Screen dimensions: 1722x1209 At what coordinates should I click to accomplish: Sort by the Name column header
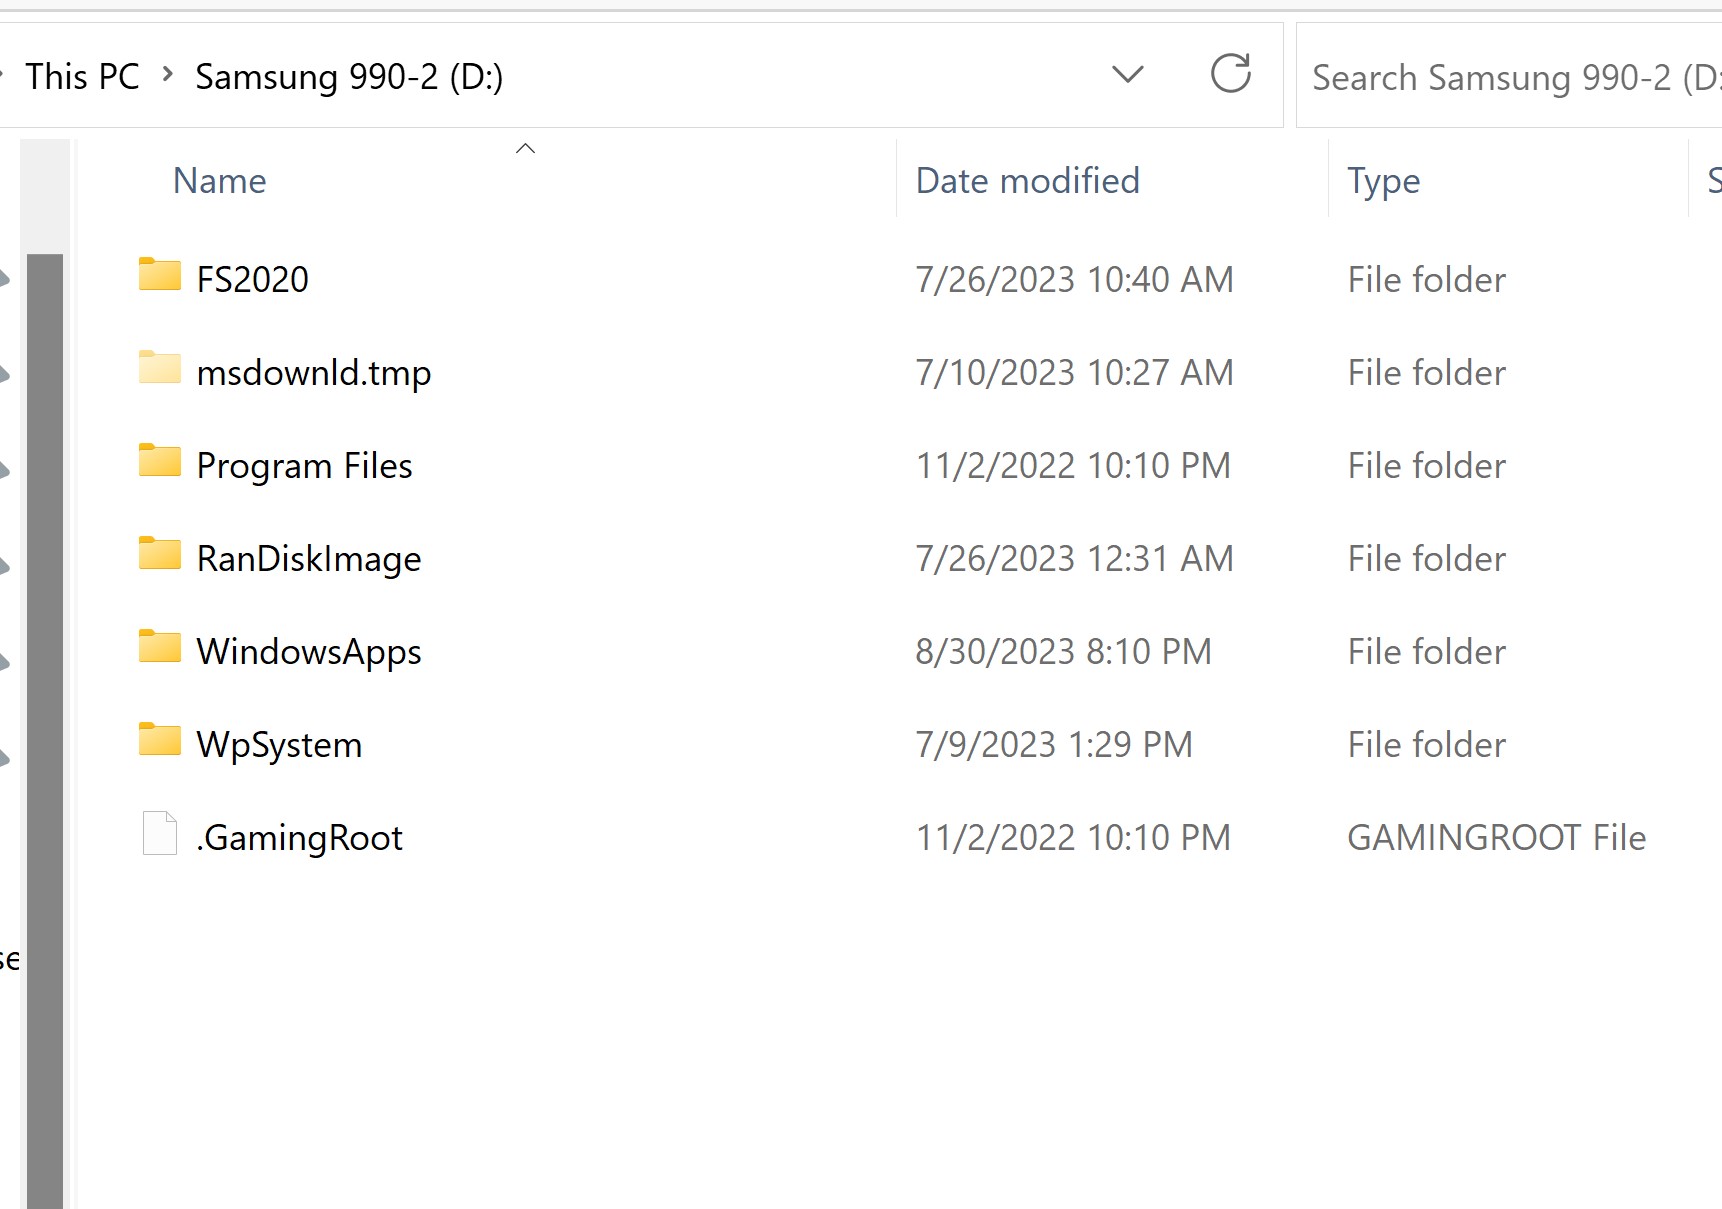220,181
